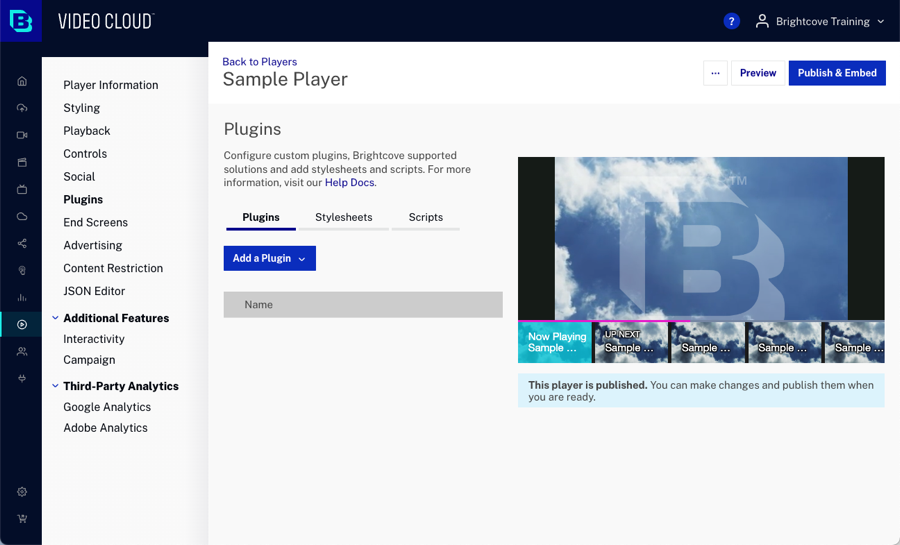The height and width of the screenshot is (545, 900).
Task: Switch to the Stylesheets tab
Action: point(343,217)
